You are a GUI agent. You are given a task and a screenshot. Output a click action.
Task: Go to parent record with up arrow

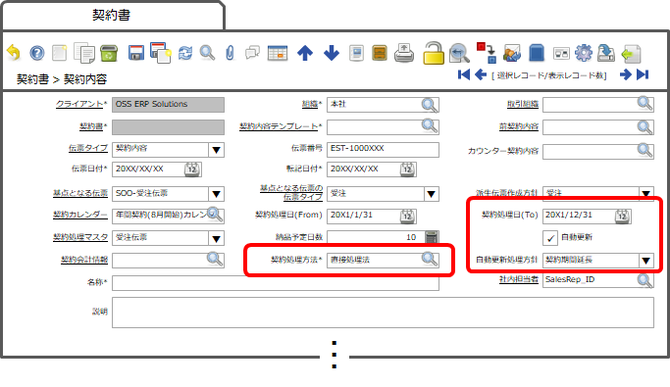coord(305,53)
